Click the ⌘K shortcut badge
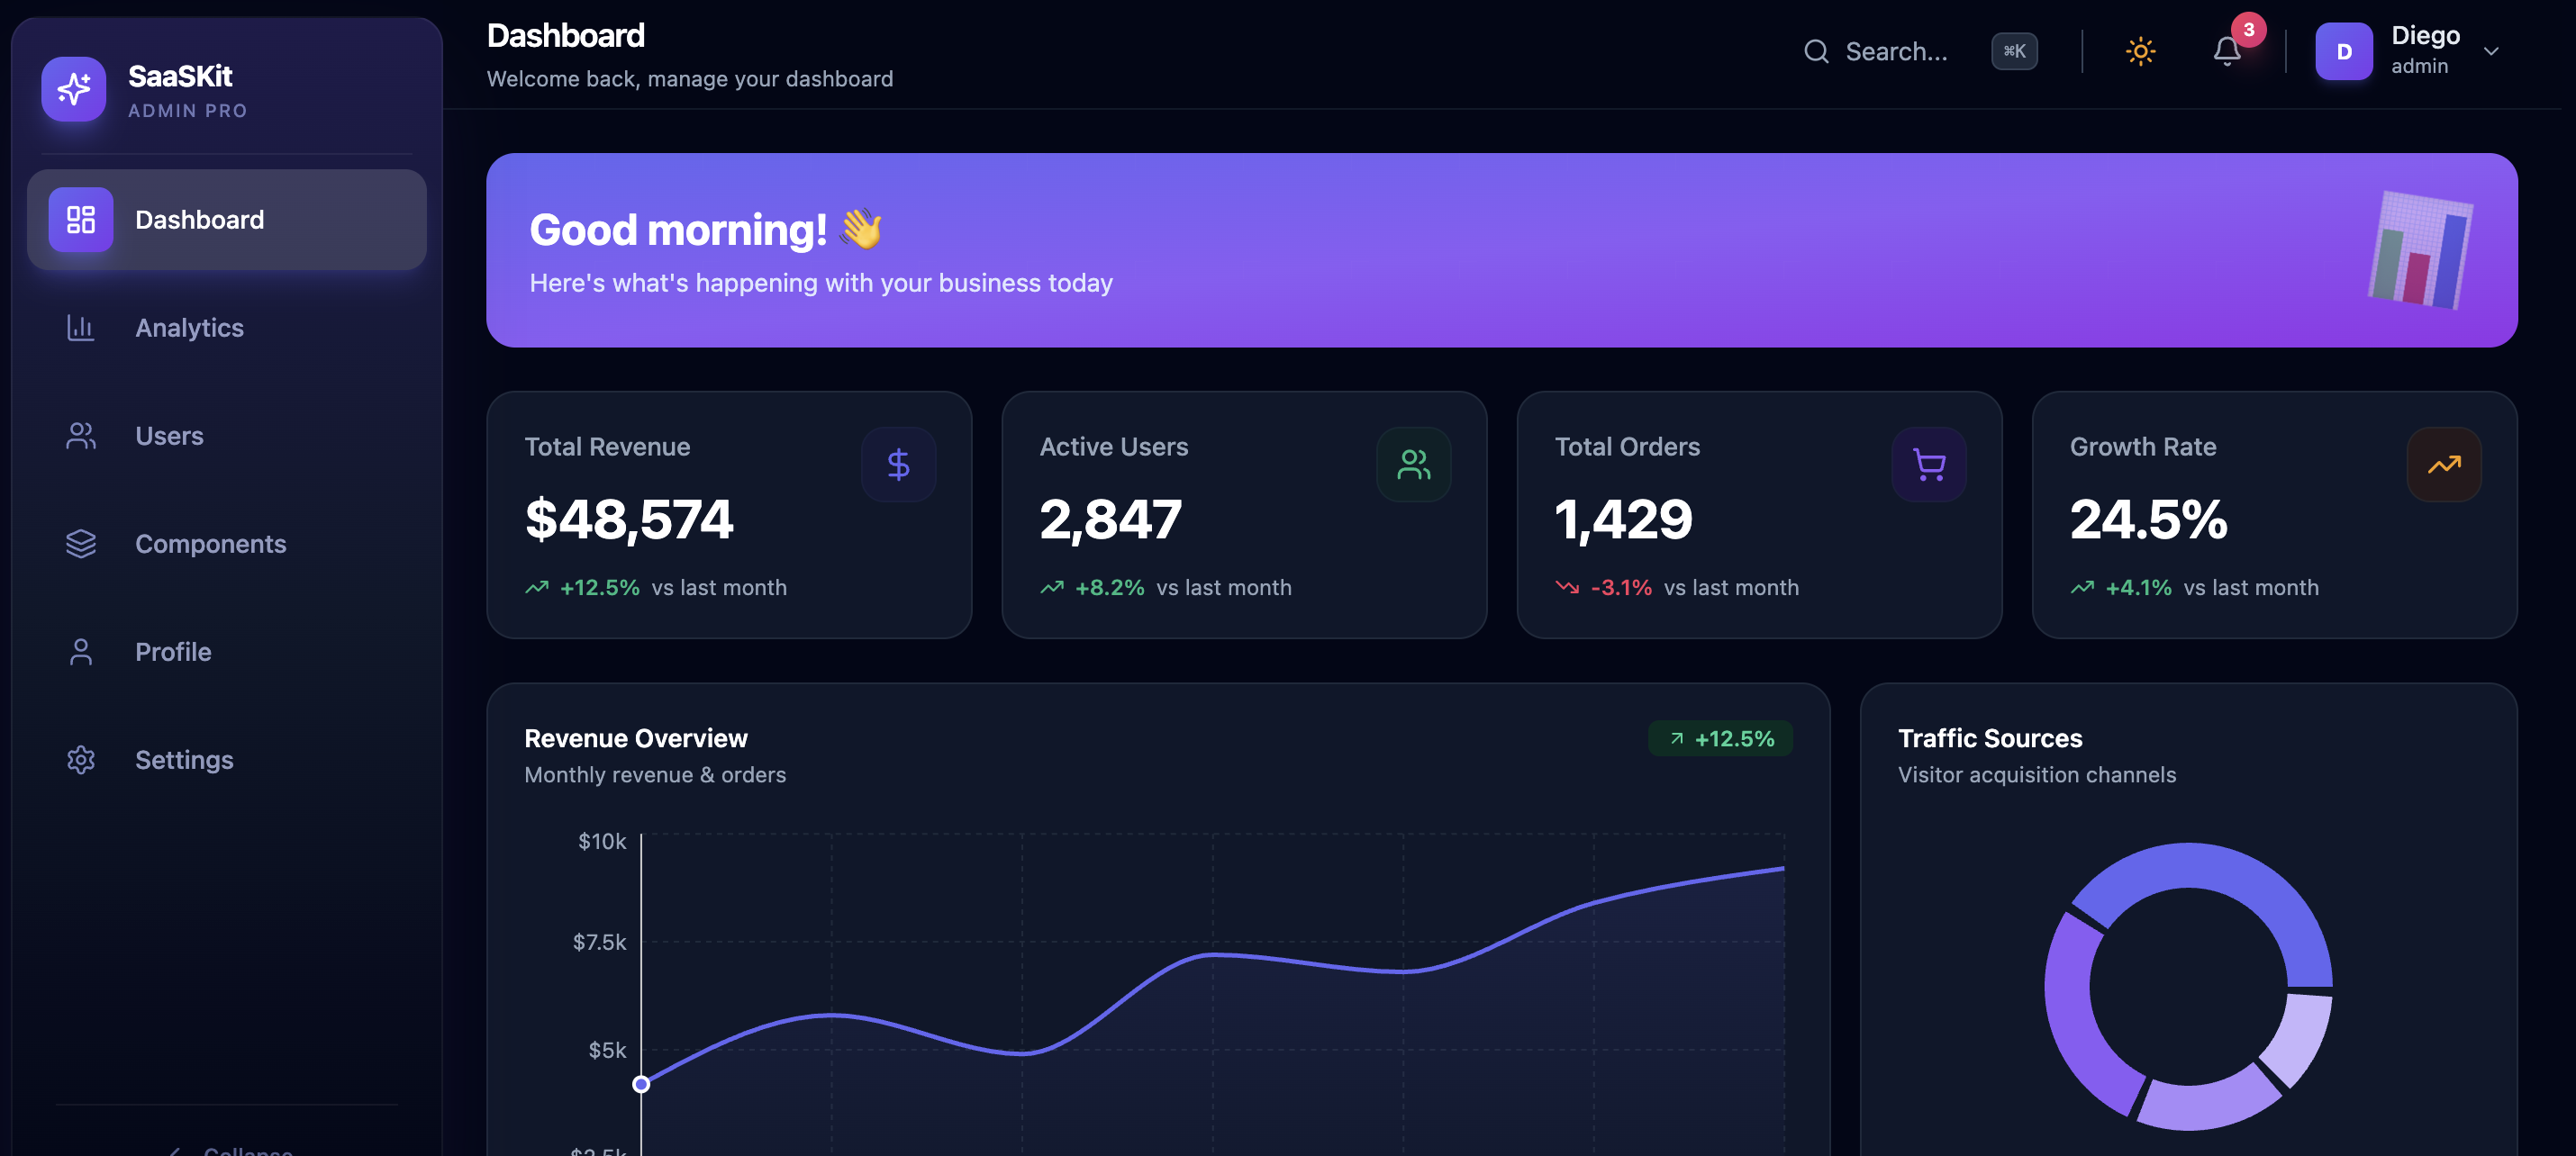2576x1156 pixels. (2014, 51)
